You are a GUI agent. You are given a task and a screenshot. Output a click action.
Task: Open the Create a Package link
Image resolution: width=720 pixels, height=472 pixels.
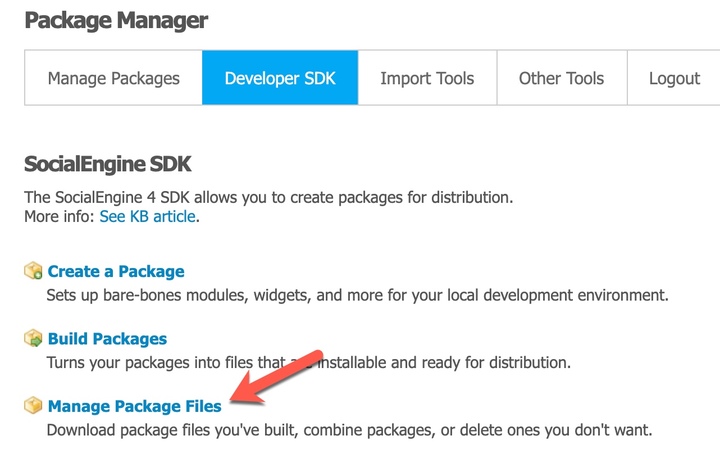(116, 271)
